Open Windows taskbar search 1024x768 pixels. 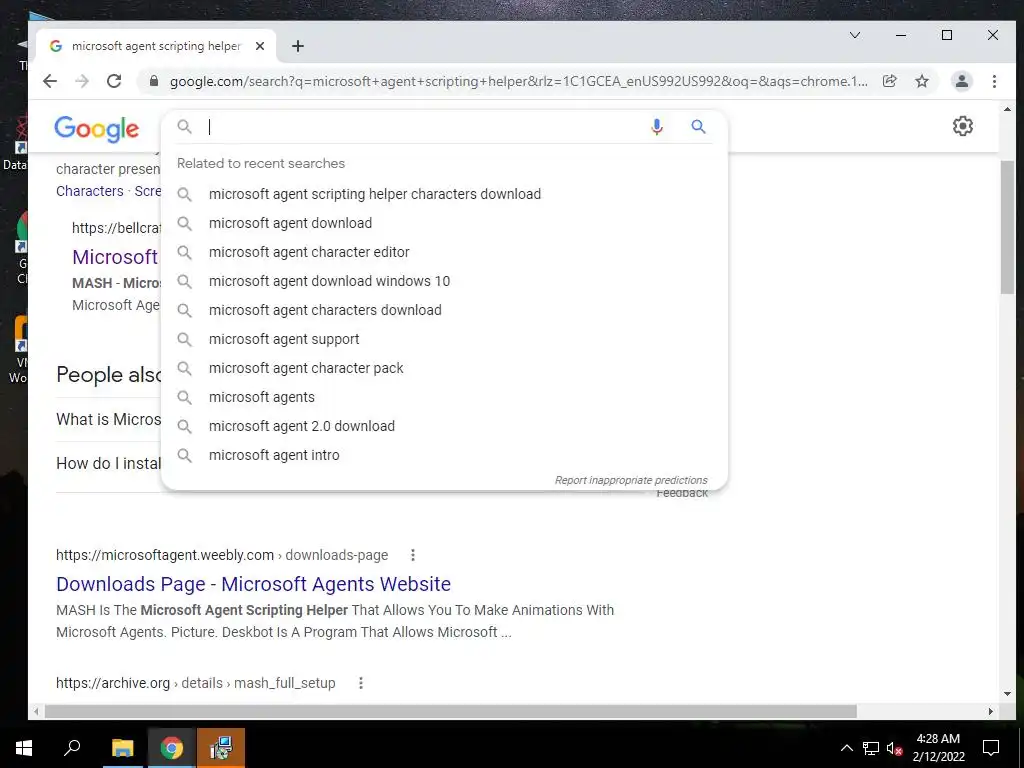click(x=72, y=748)
